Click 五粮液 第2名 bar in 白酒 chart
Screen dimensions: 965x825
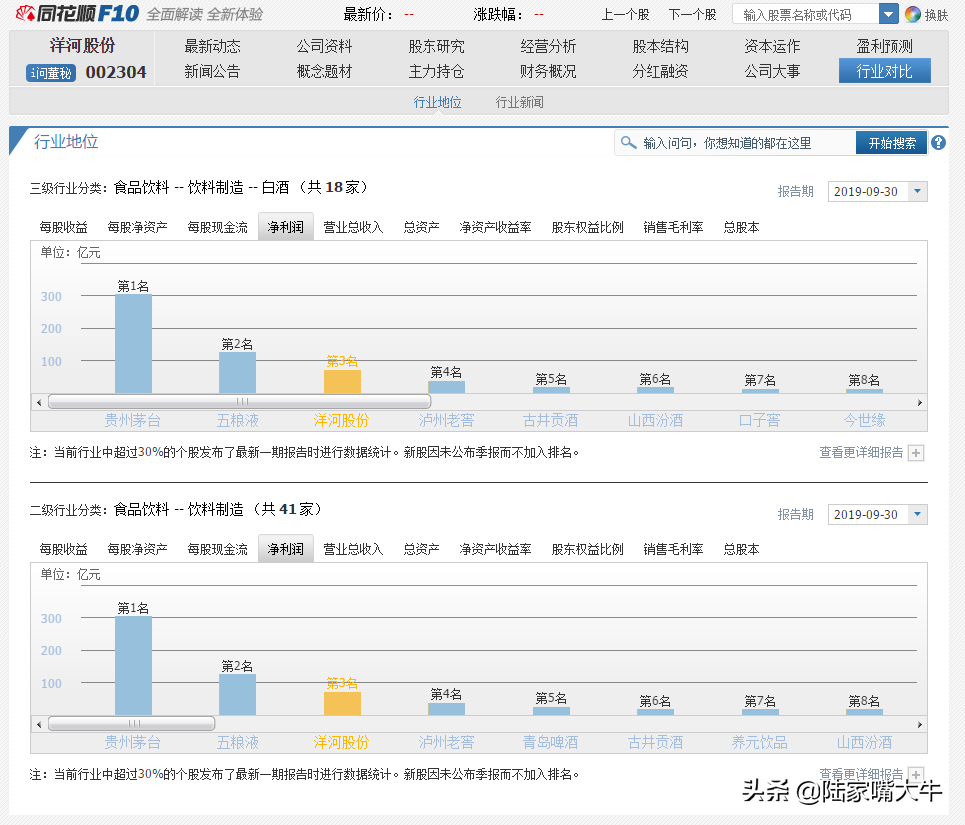(238, 373)
